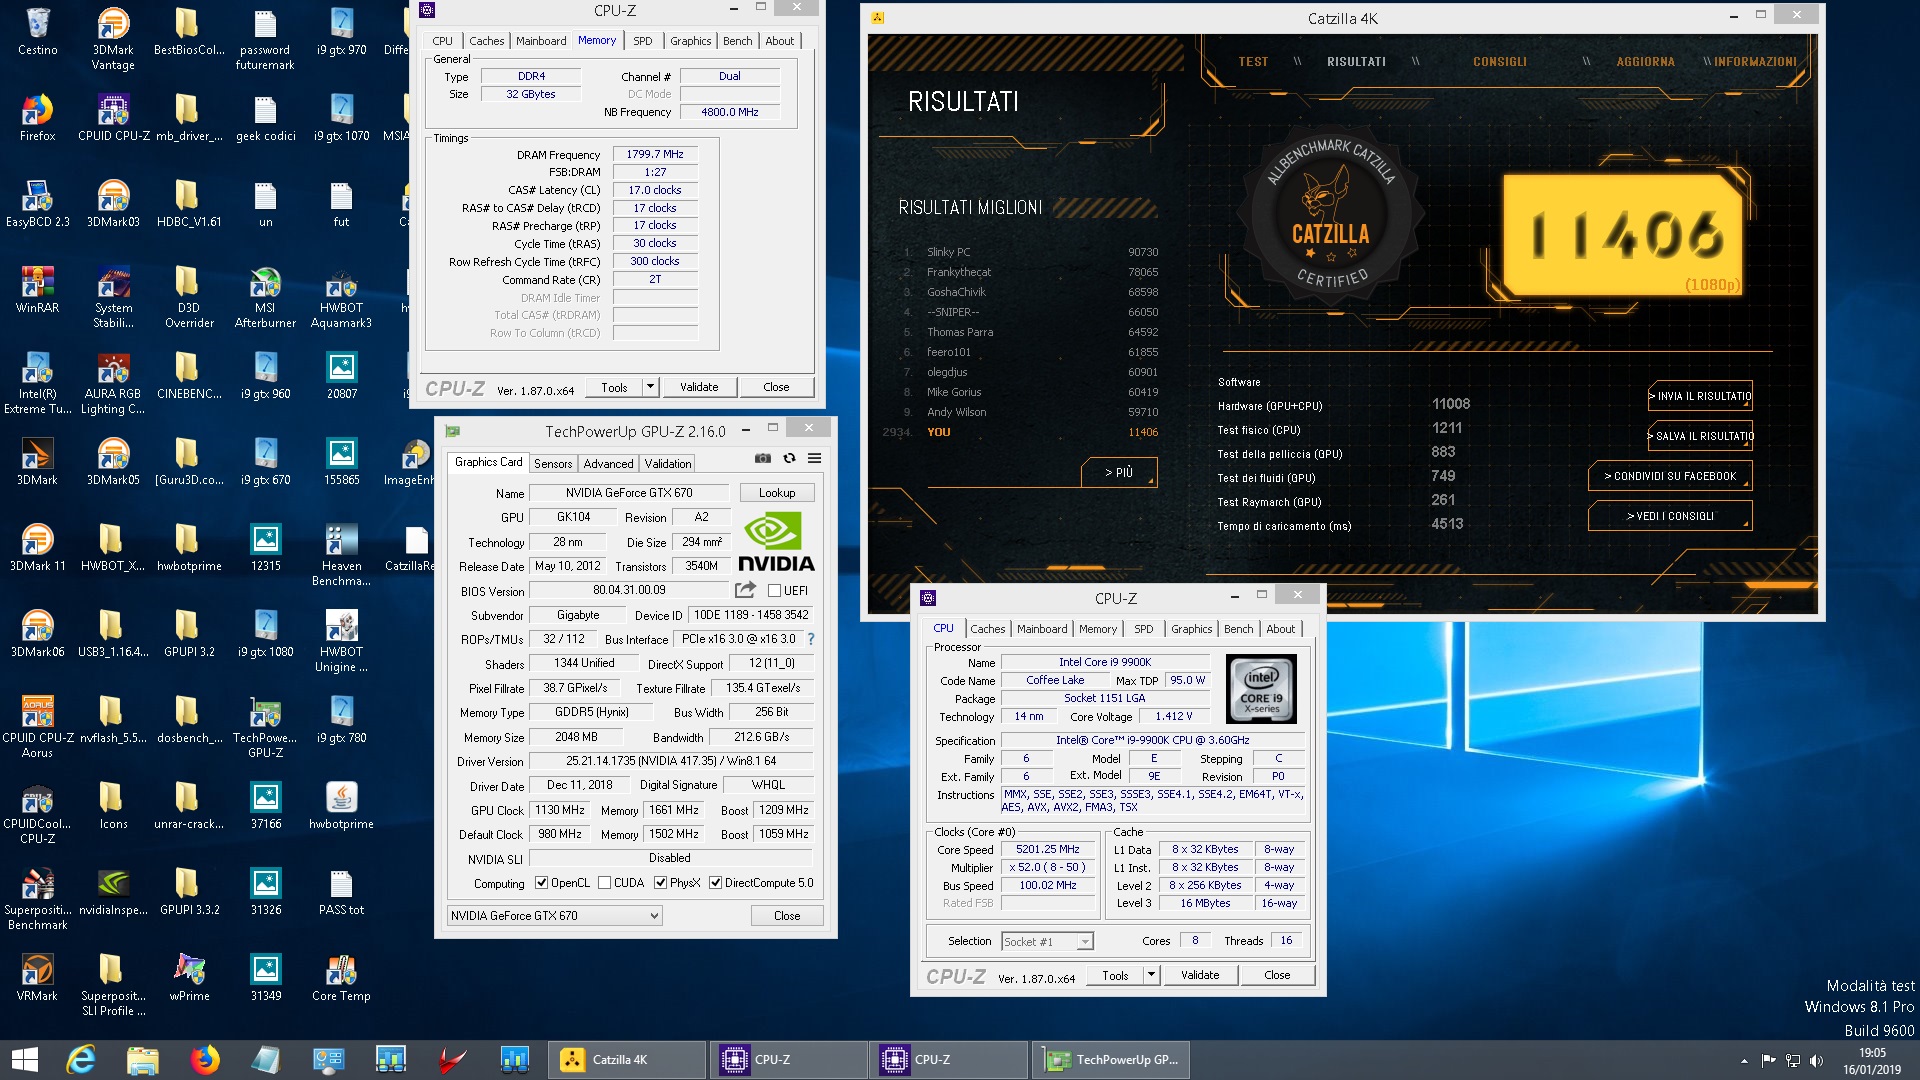Open MSI Afterburner desktop icon
This screenshot has height=1080, width=1920.
pyautogui.click(x=265, y=298)
